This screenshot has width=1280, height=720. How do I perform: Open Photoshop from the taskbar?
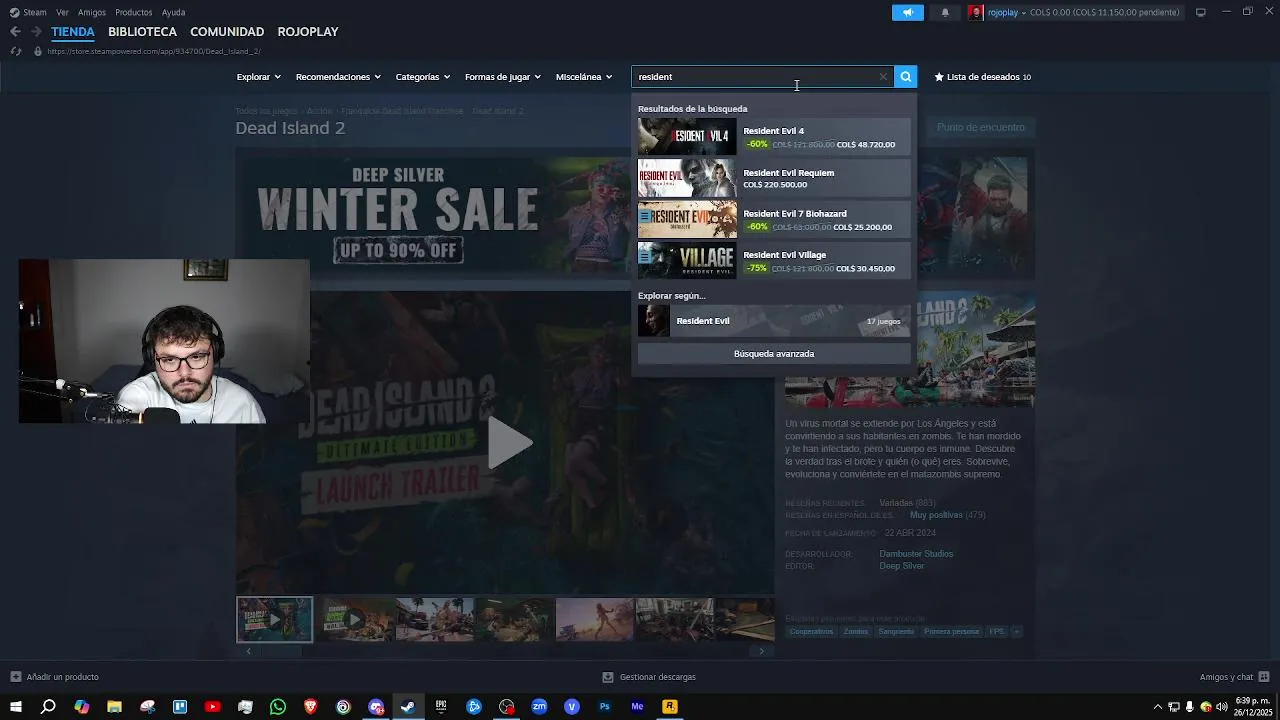604,707
